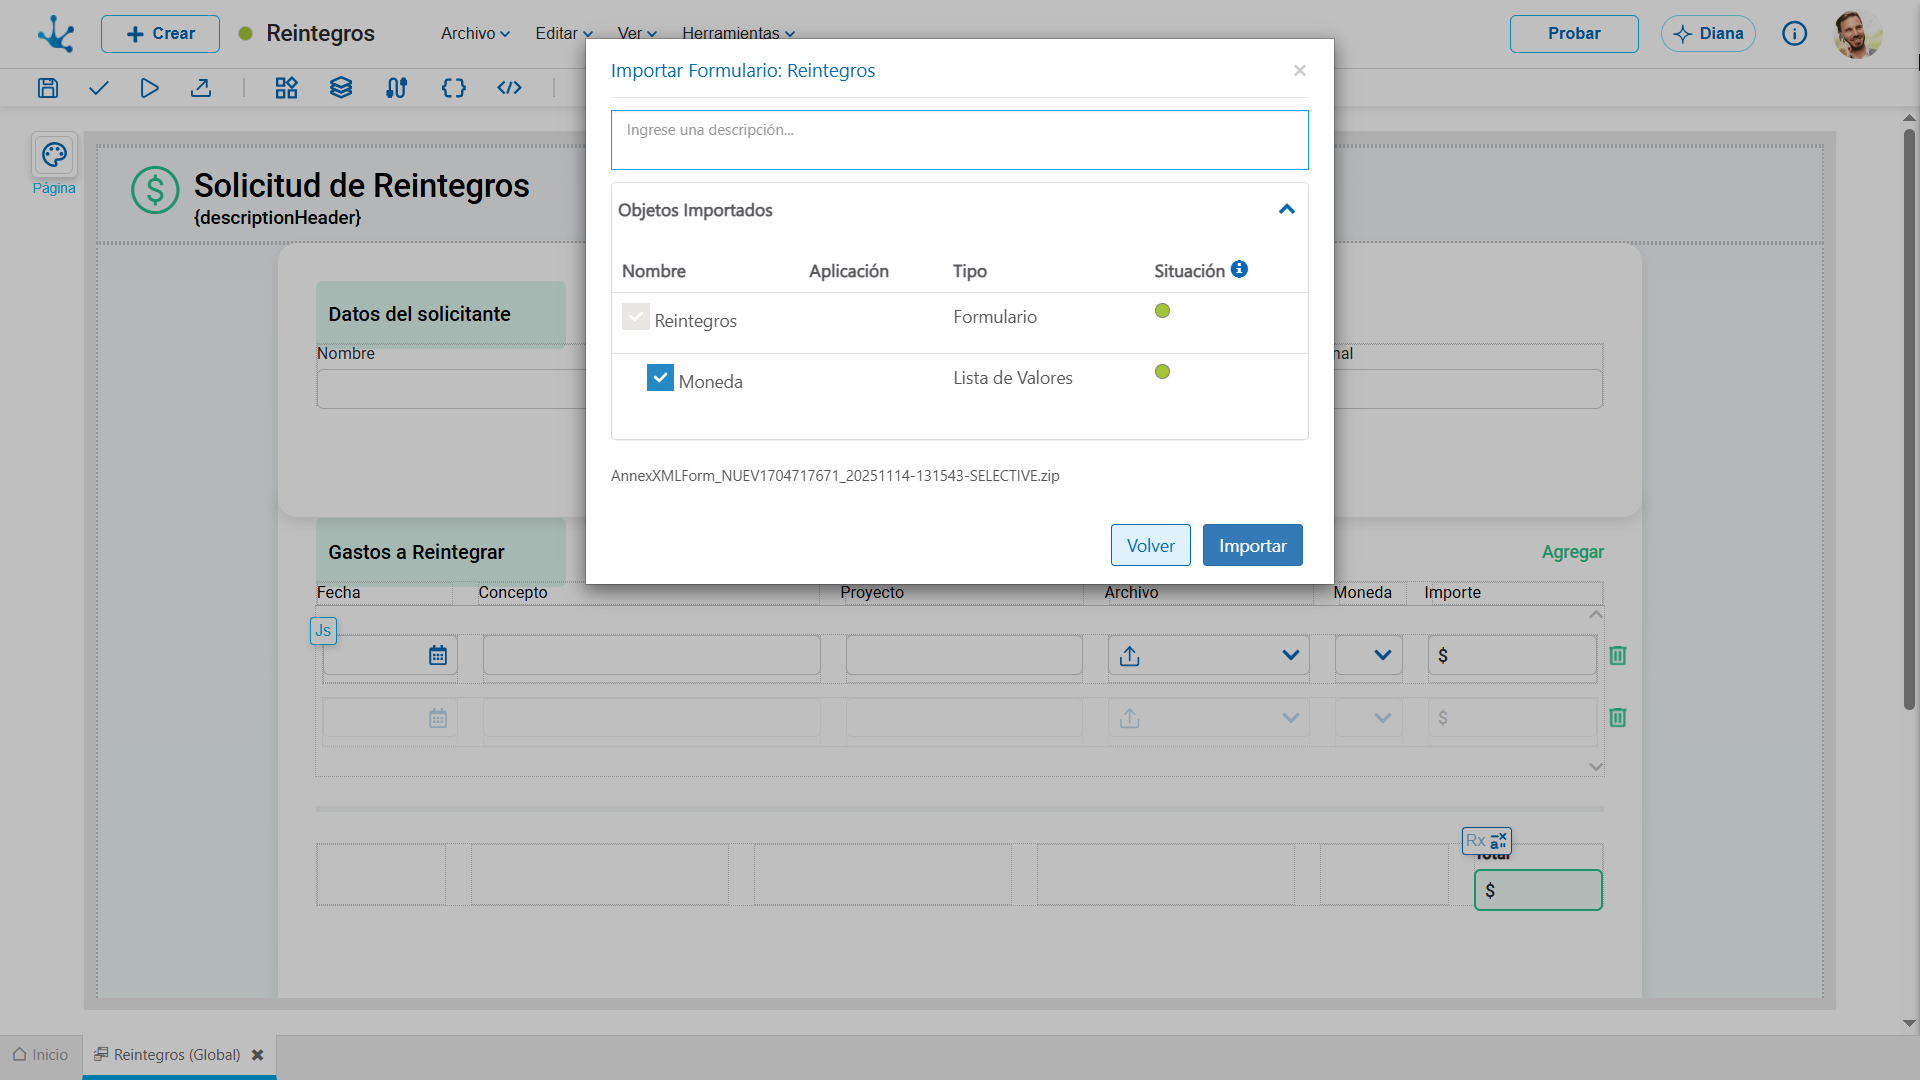Open the user avatar profile

(x=1858, y=34)
